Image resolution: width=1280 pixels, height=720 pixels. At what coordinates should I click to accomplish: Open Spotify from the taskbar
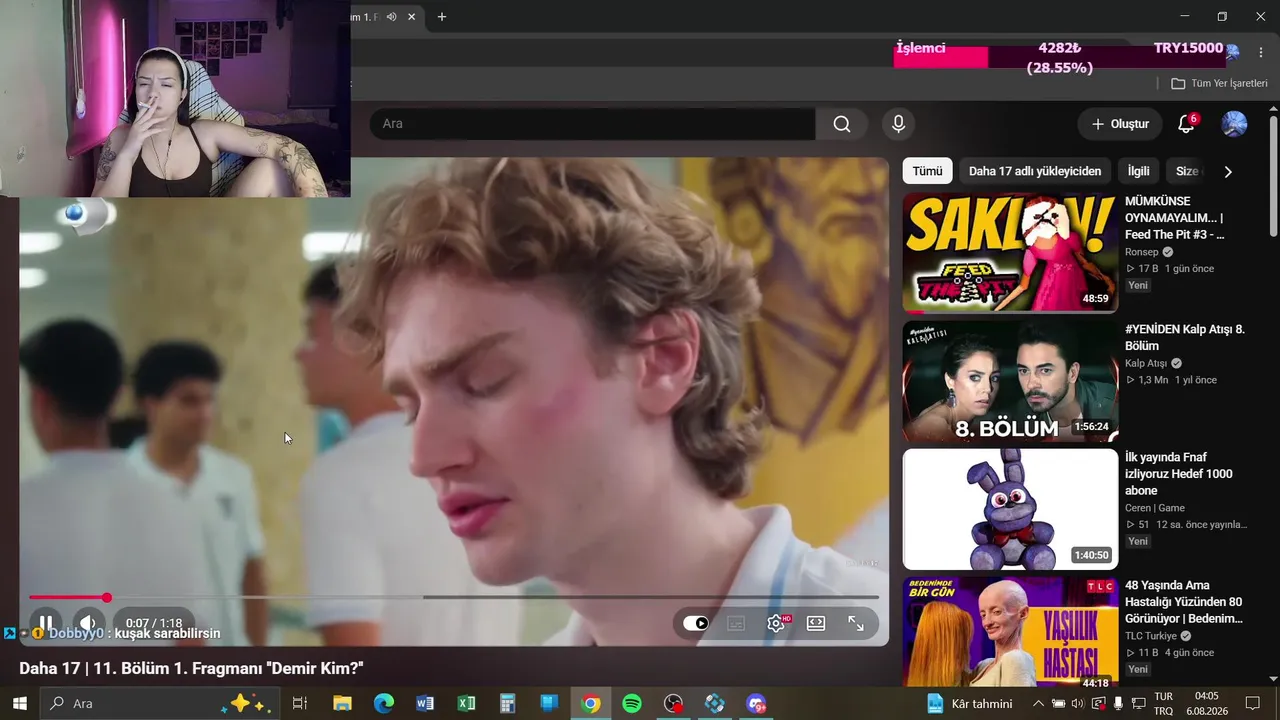coord(632,703)
